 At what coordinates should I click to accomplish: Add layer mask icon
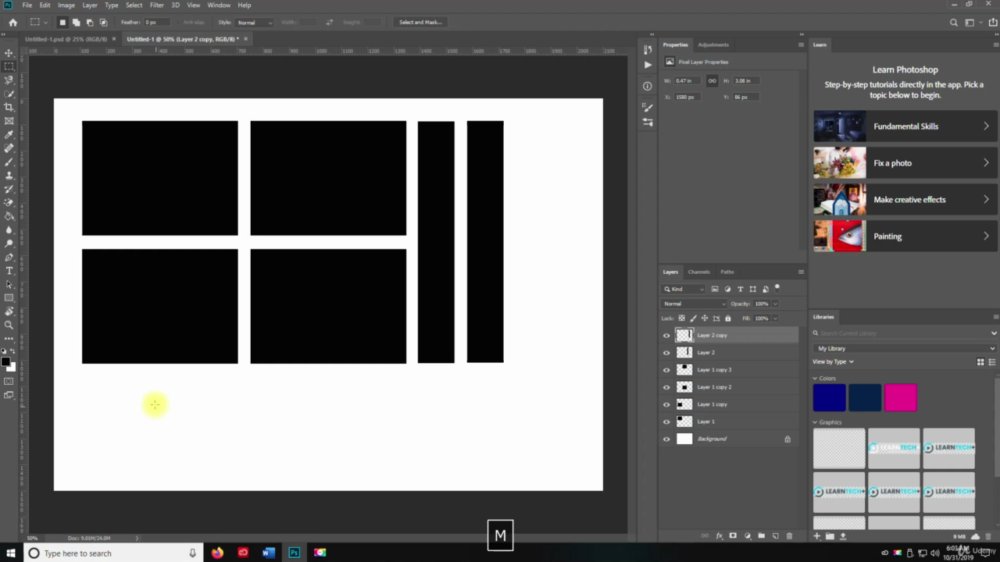(733, 536)
